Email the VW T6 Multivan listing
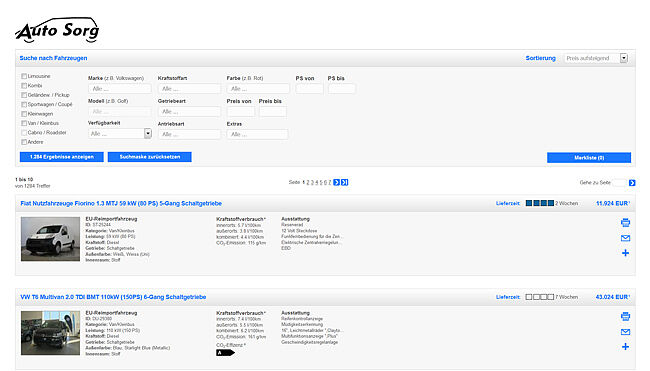Screen dimensions: 650x371 point(626,332)
